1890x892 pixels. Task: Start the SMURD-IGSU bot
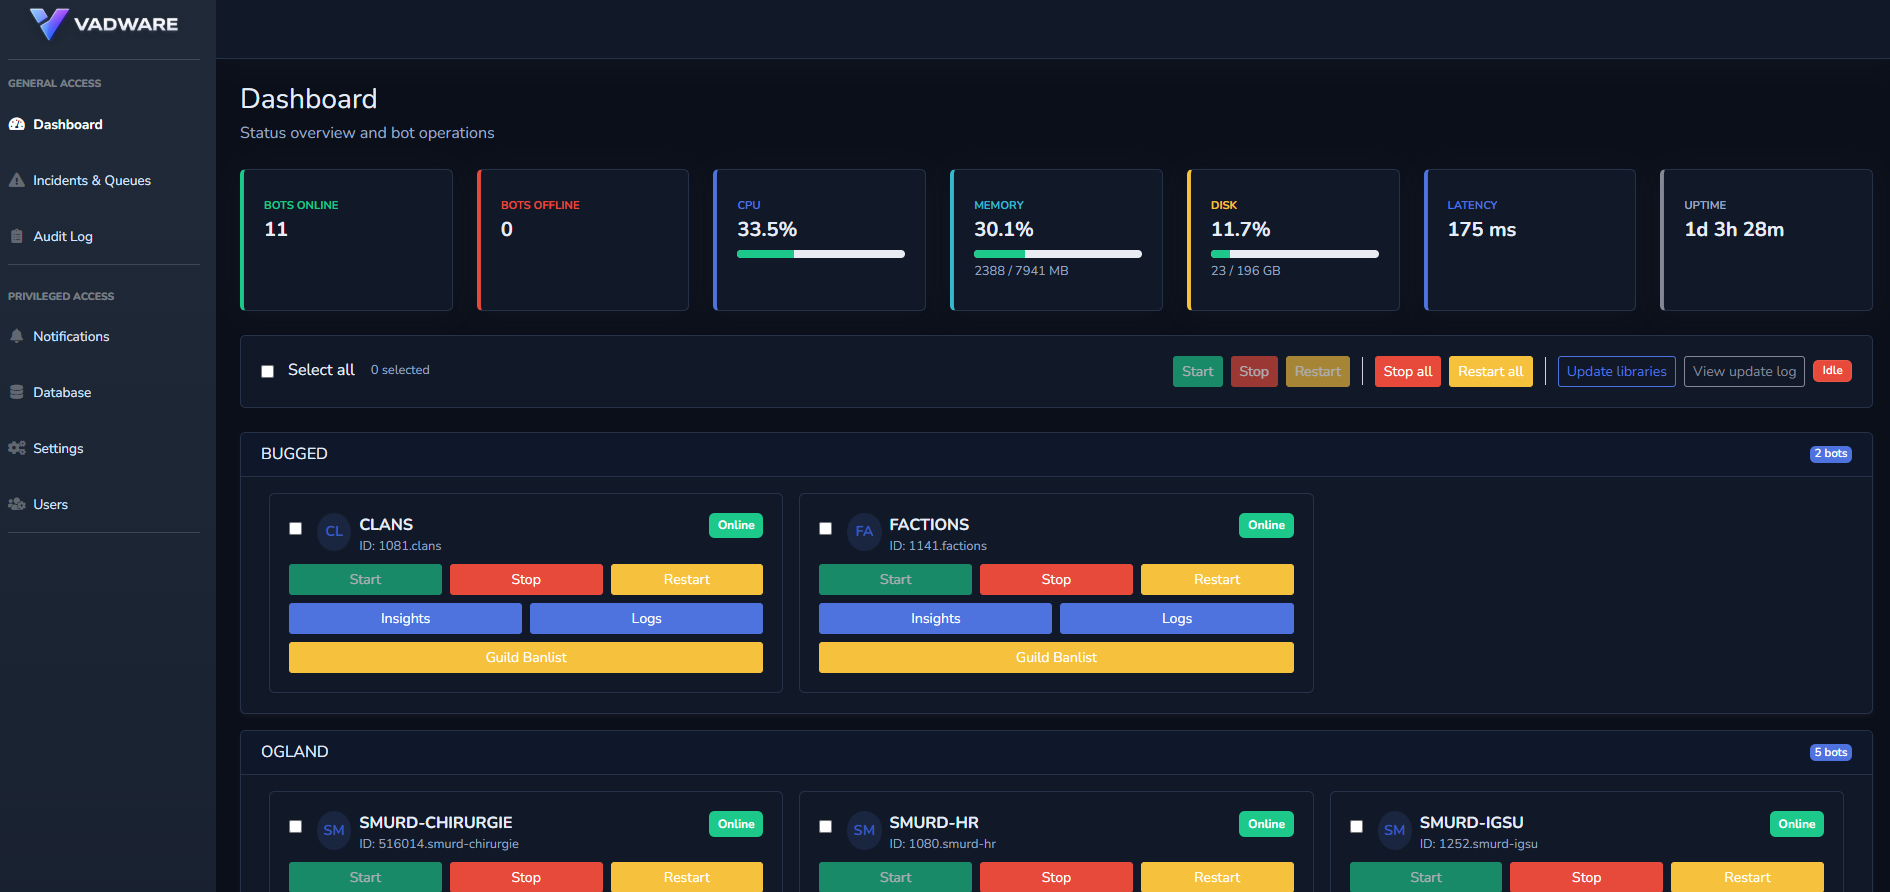[1426, 877]
